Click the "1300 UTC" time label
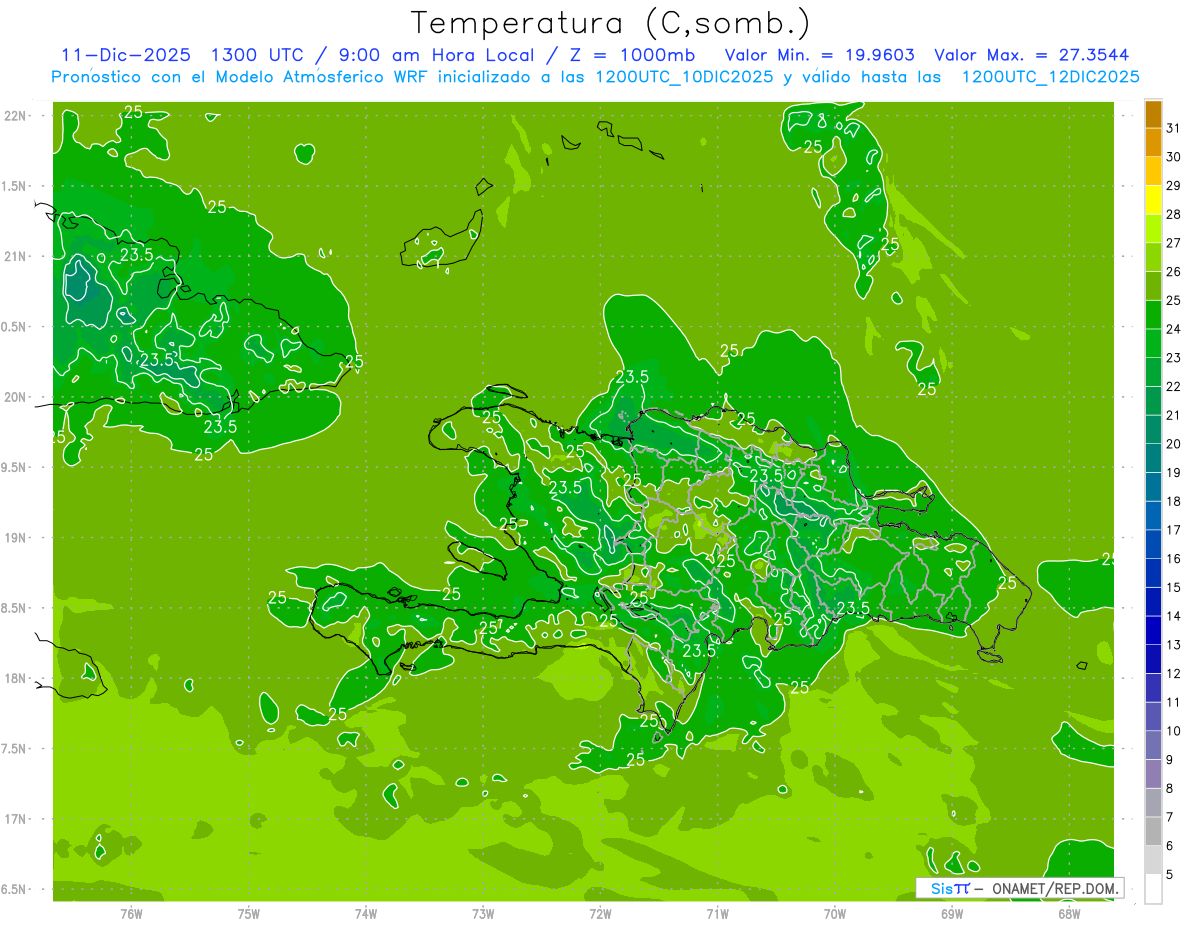 pyautogui.click(x=256, y=55)
